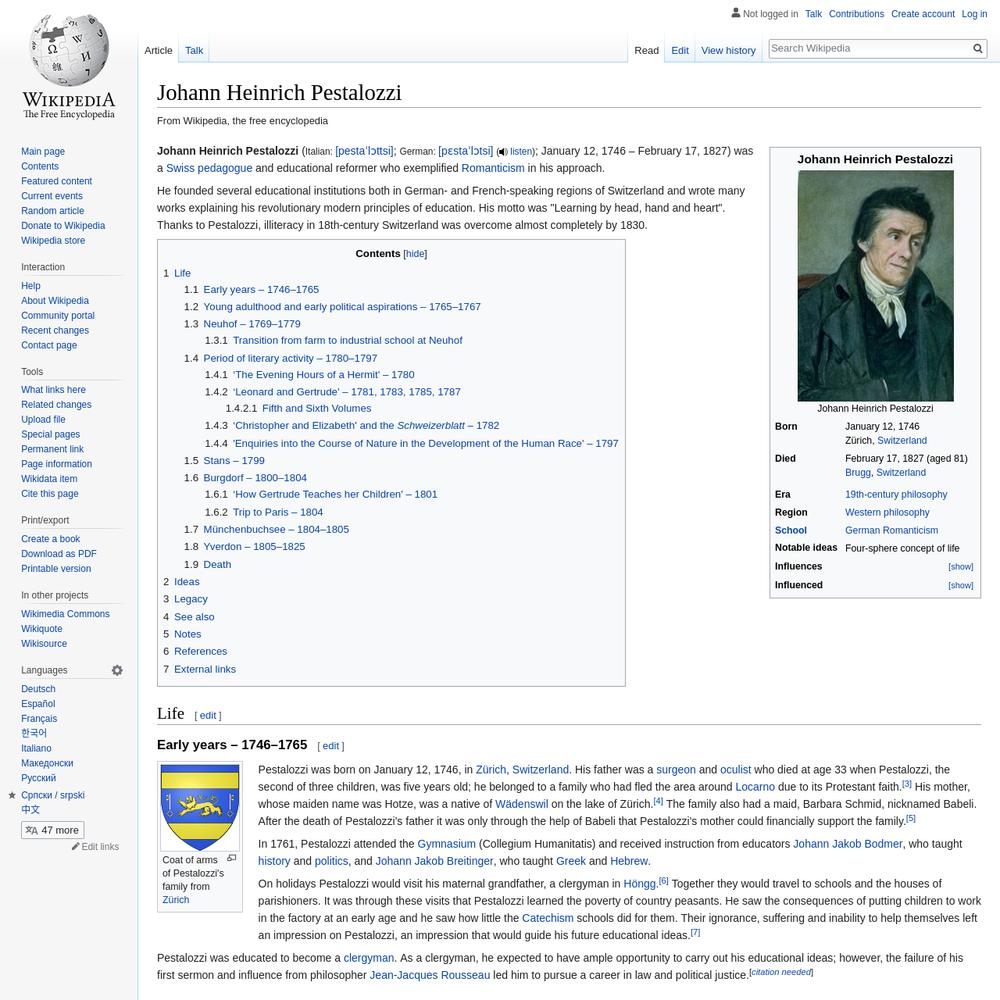Viewport: 1000px width, 1000px height.
Task: Open the German Romanticism infobox link
Action: pyautogui.click(x=892, y=530)
